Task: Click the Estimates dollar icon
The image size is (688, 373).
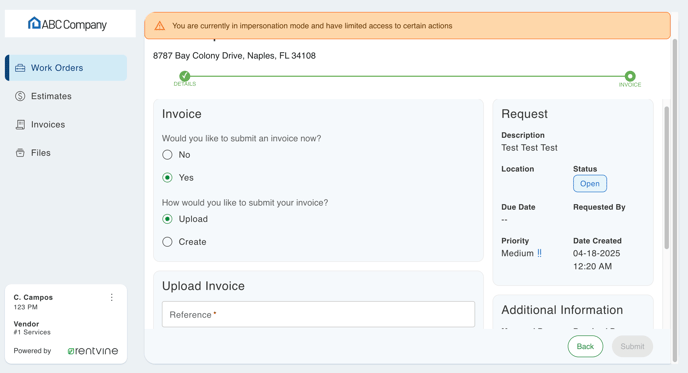Action: [20, 96]
